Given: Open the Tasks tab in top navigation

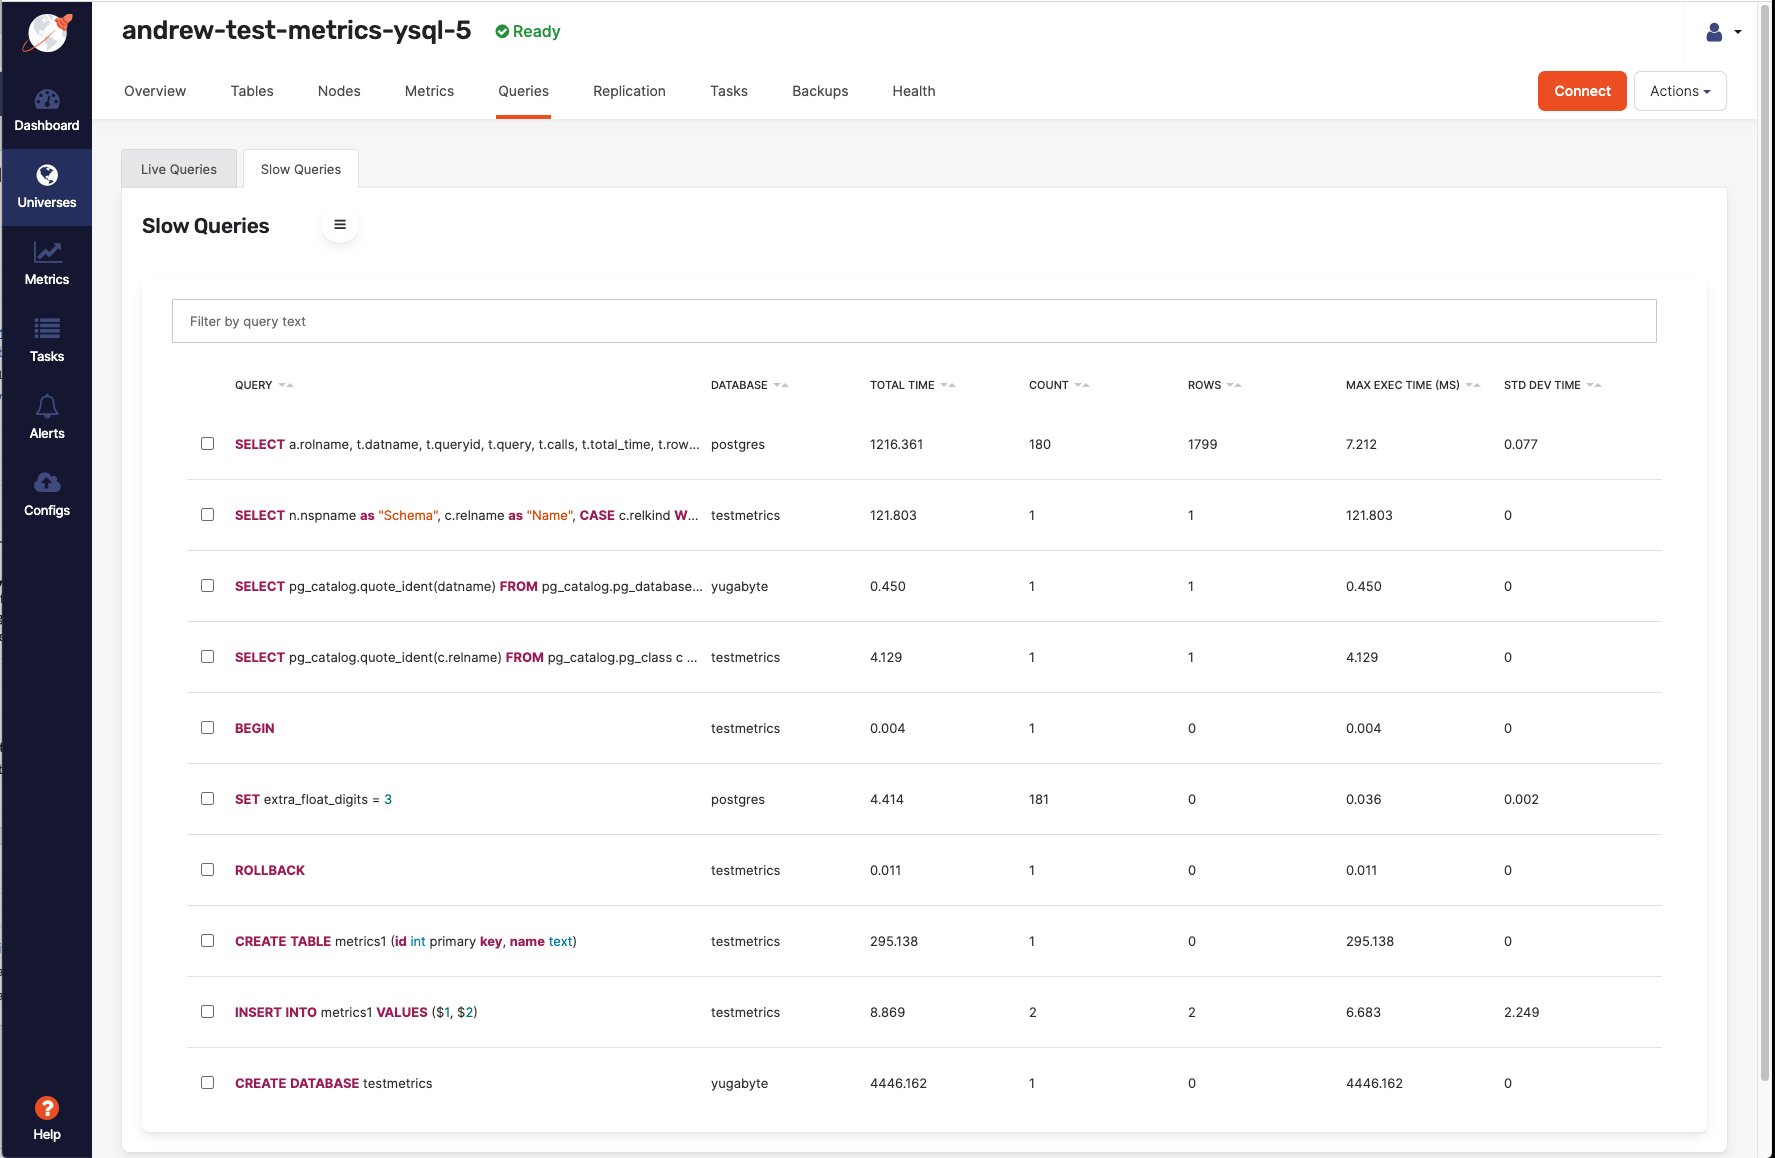Looking at the screenshot, I should (729, 91).
